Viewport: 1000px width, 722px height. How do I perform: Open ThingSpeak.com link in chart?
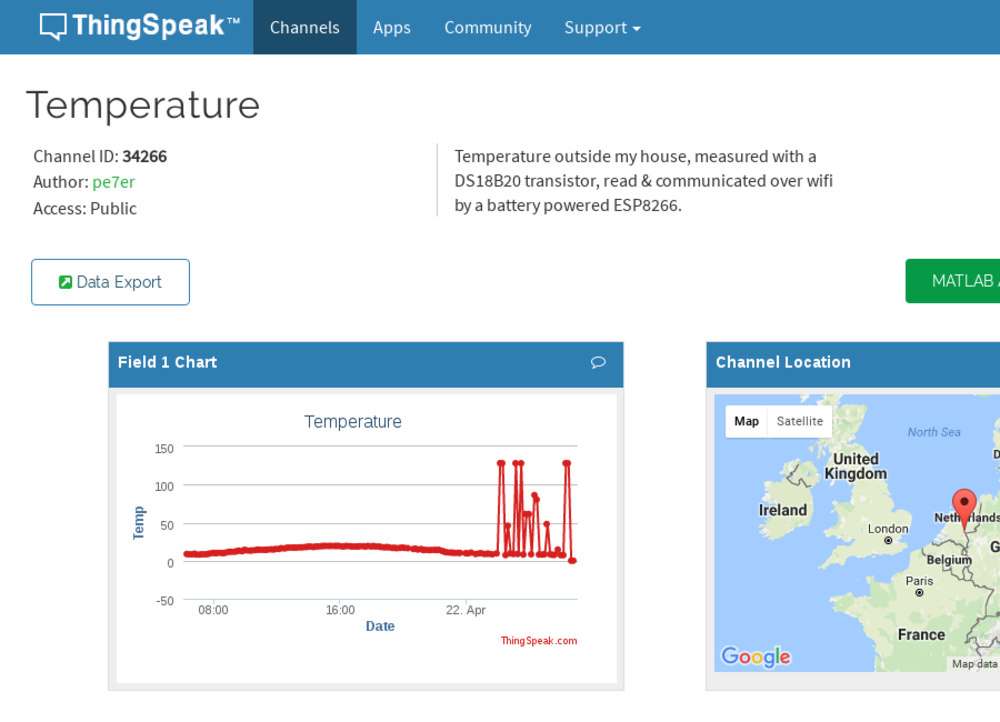click(538, 641)
